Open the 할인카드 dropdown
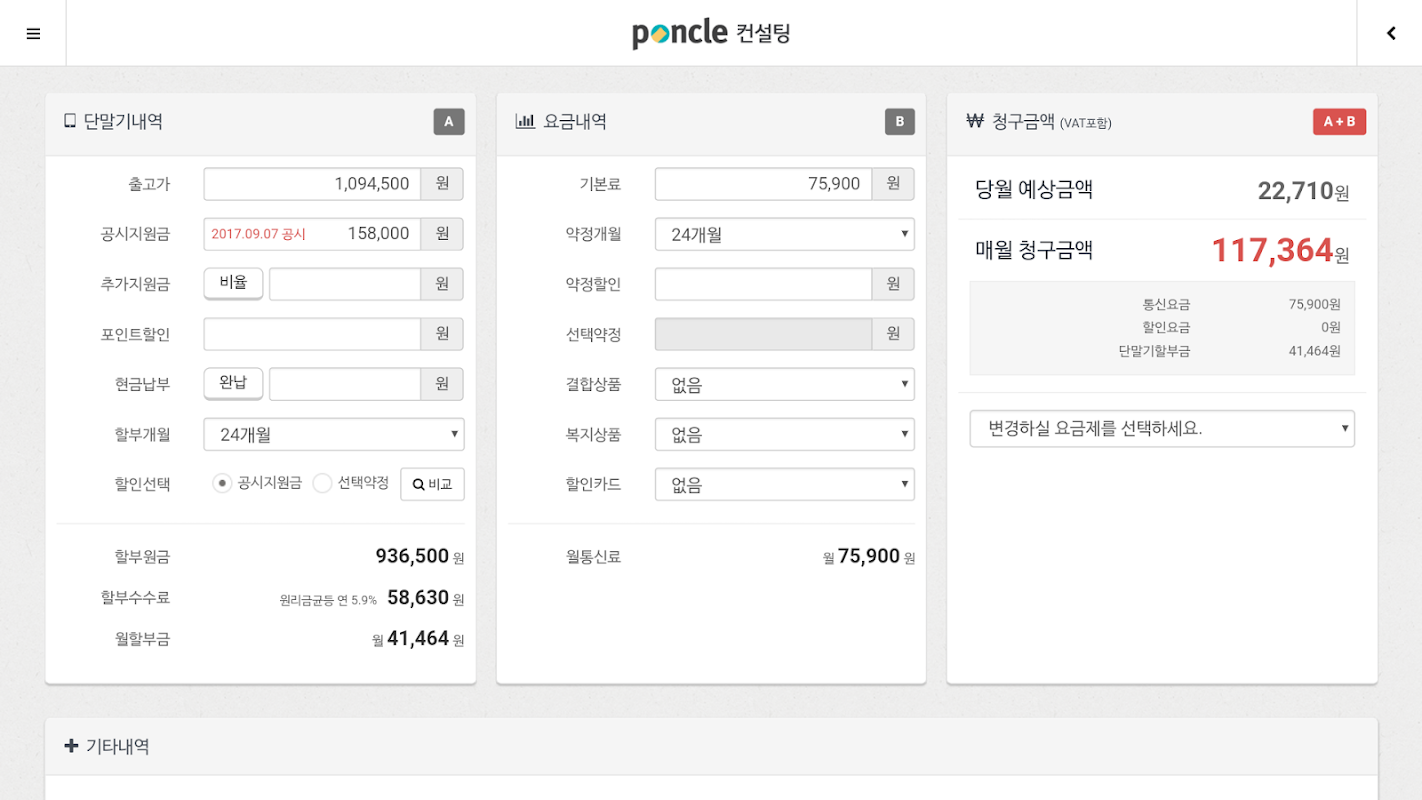 (x=784, y=484)
